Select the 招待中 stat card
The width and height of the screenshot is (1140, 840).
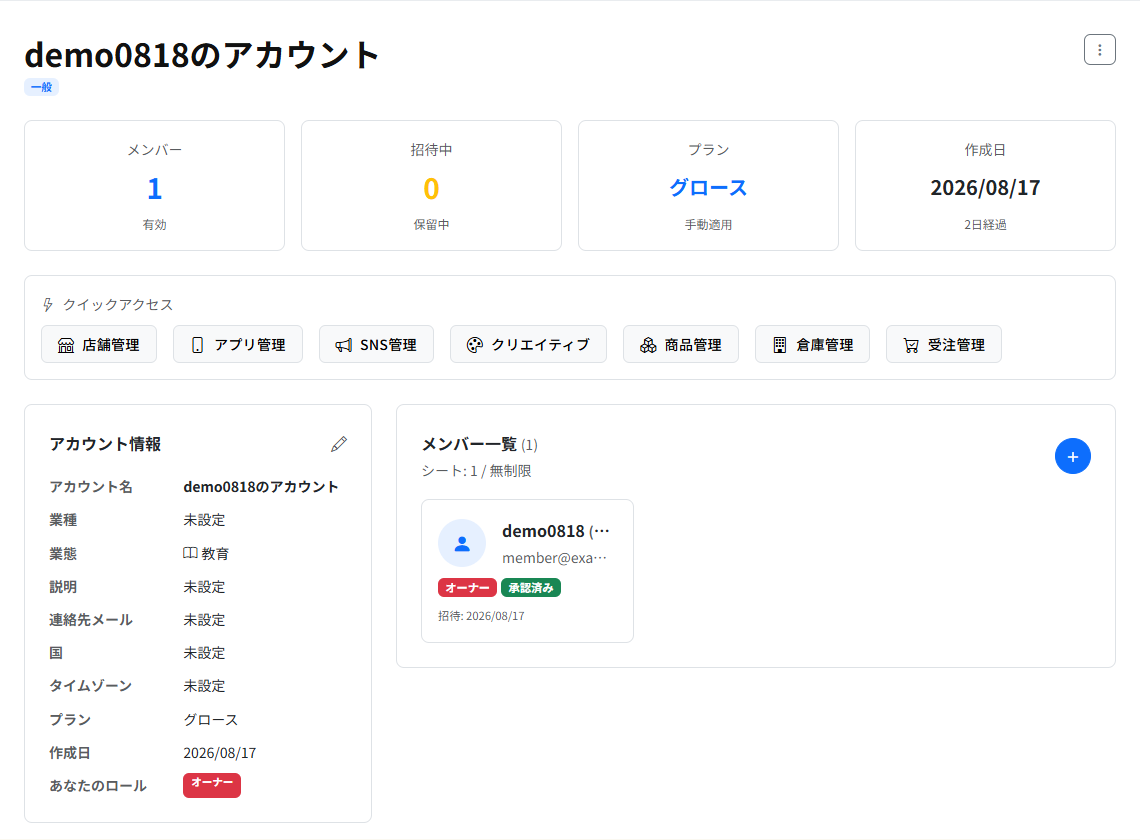pyautogui.click(x=431, y=185)
